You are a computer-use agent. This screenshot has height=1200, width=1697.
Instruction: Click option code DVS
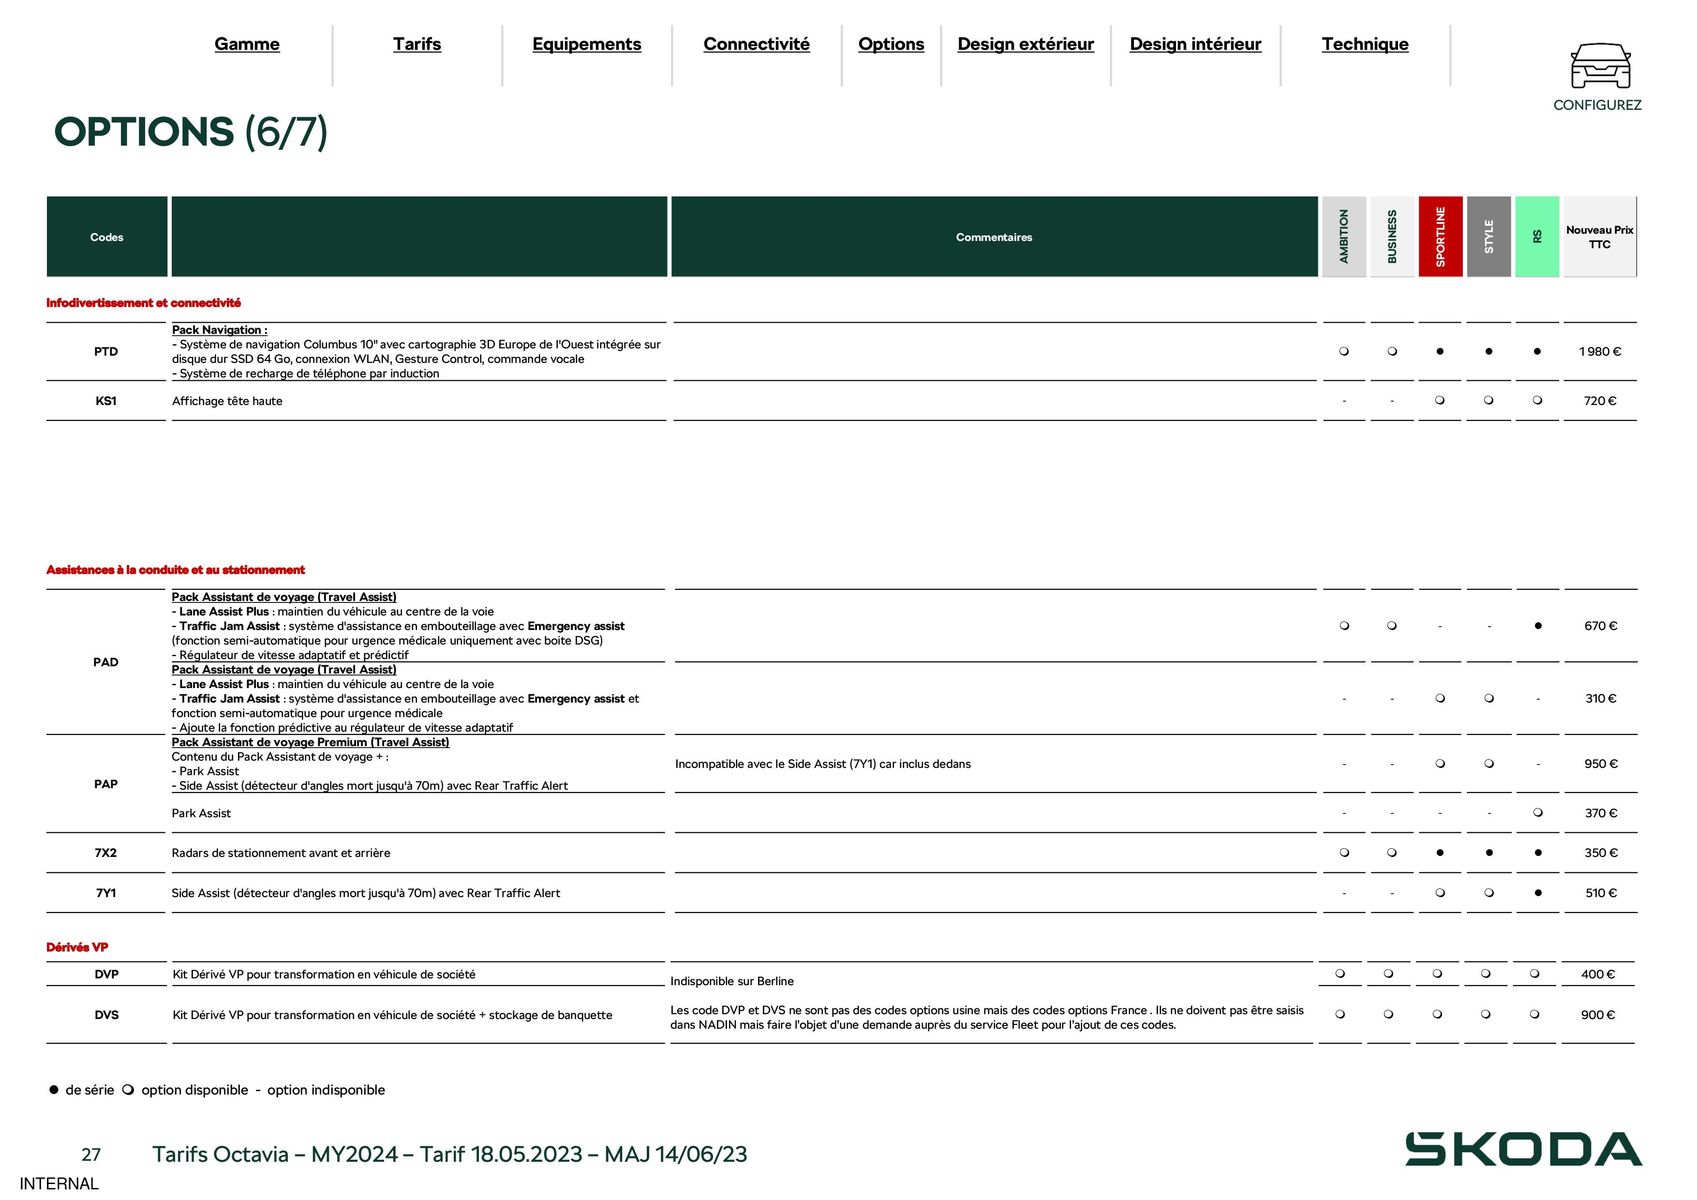click(107, 1015)
